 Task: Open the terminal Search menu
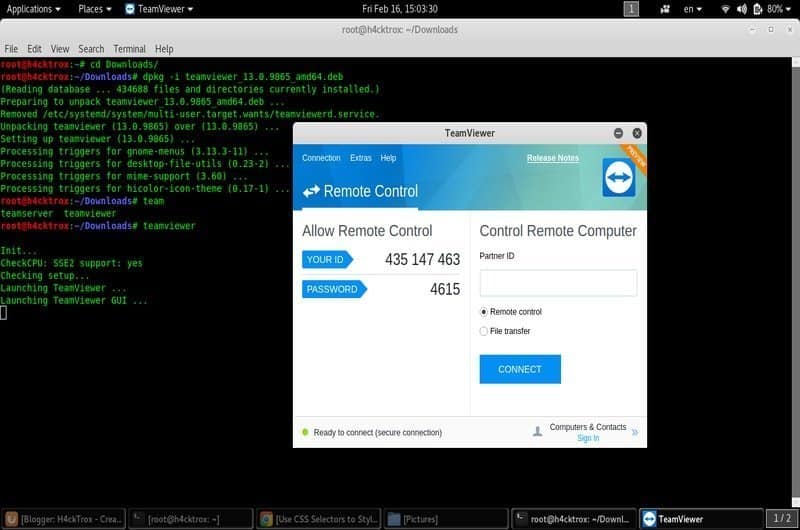(91, 49)
